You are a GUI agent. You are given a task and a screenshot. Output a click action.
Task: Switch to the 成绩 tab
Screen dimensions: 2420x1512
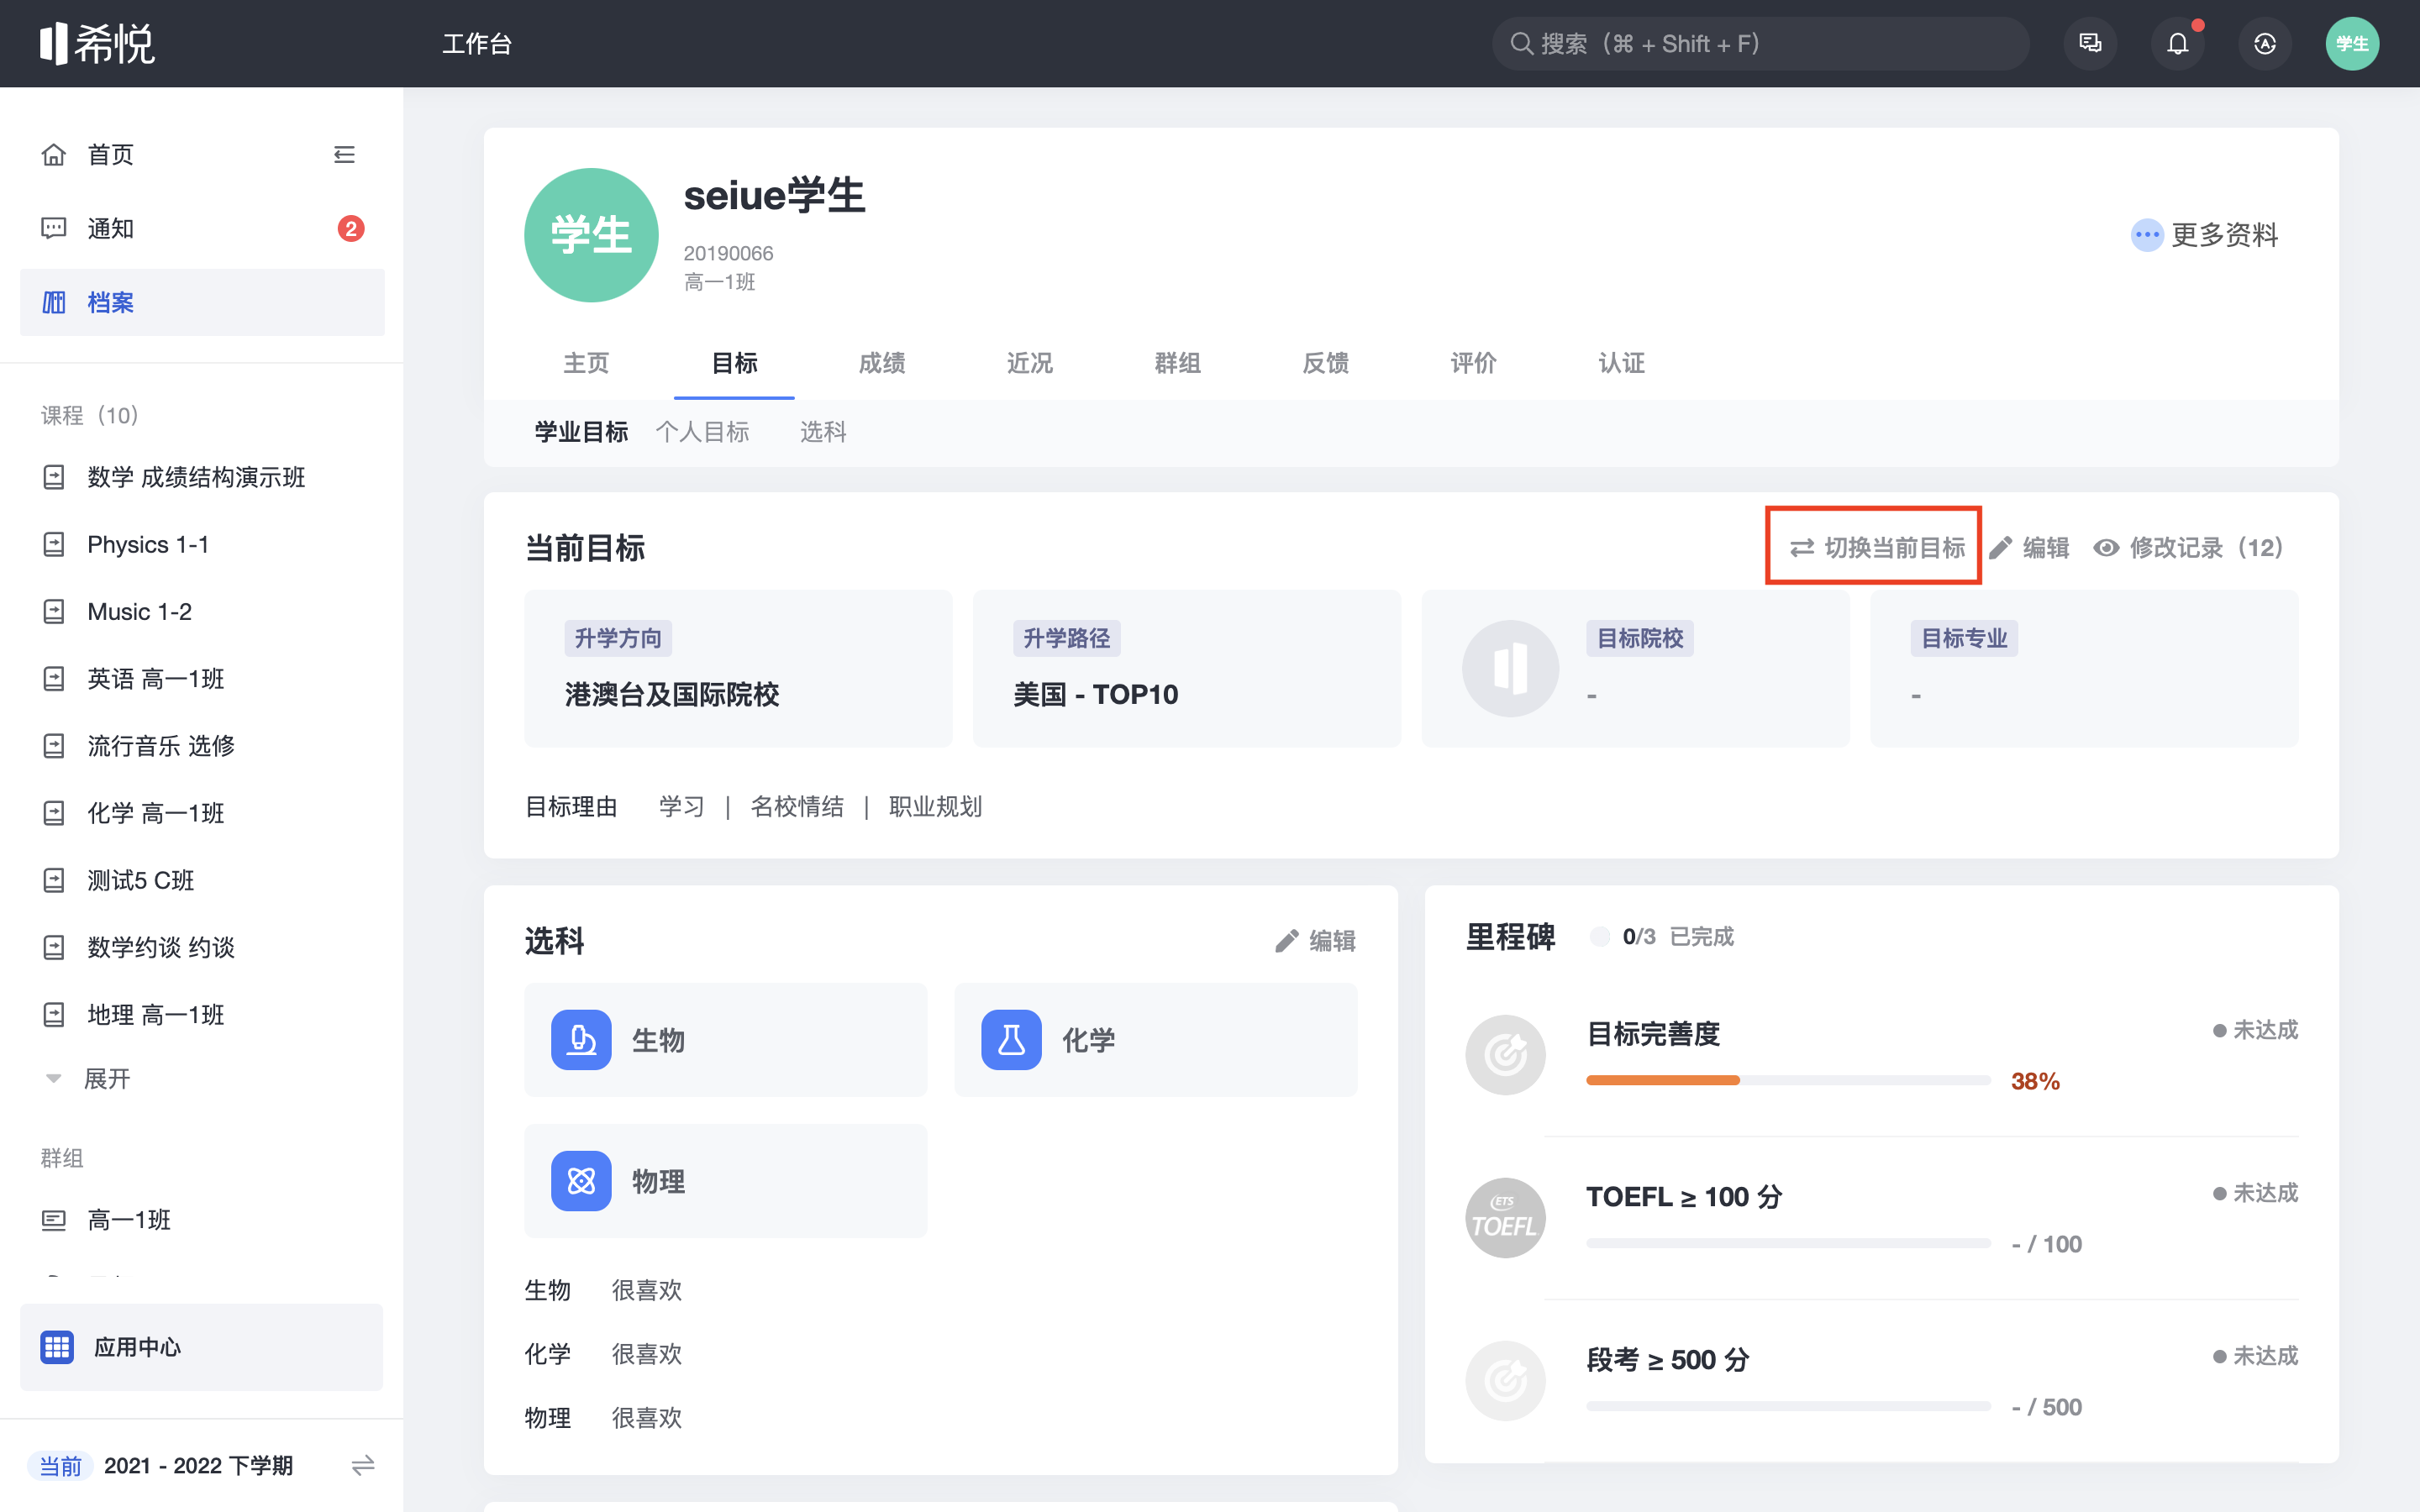tap(881, 363)
